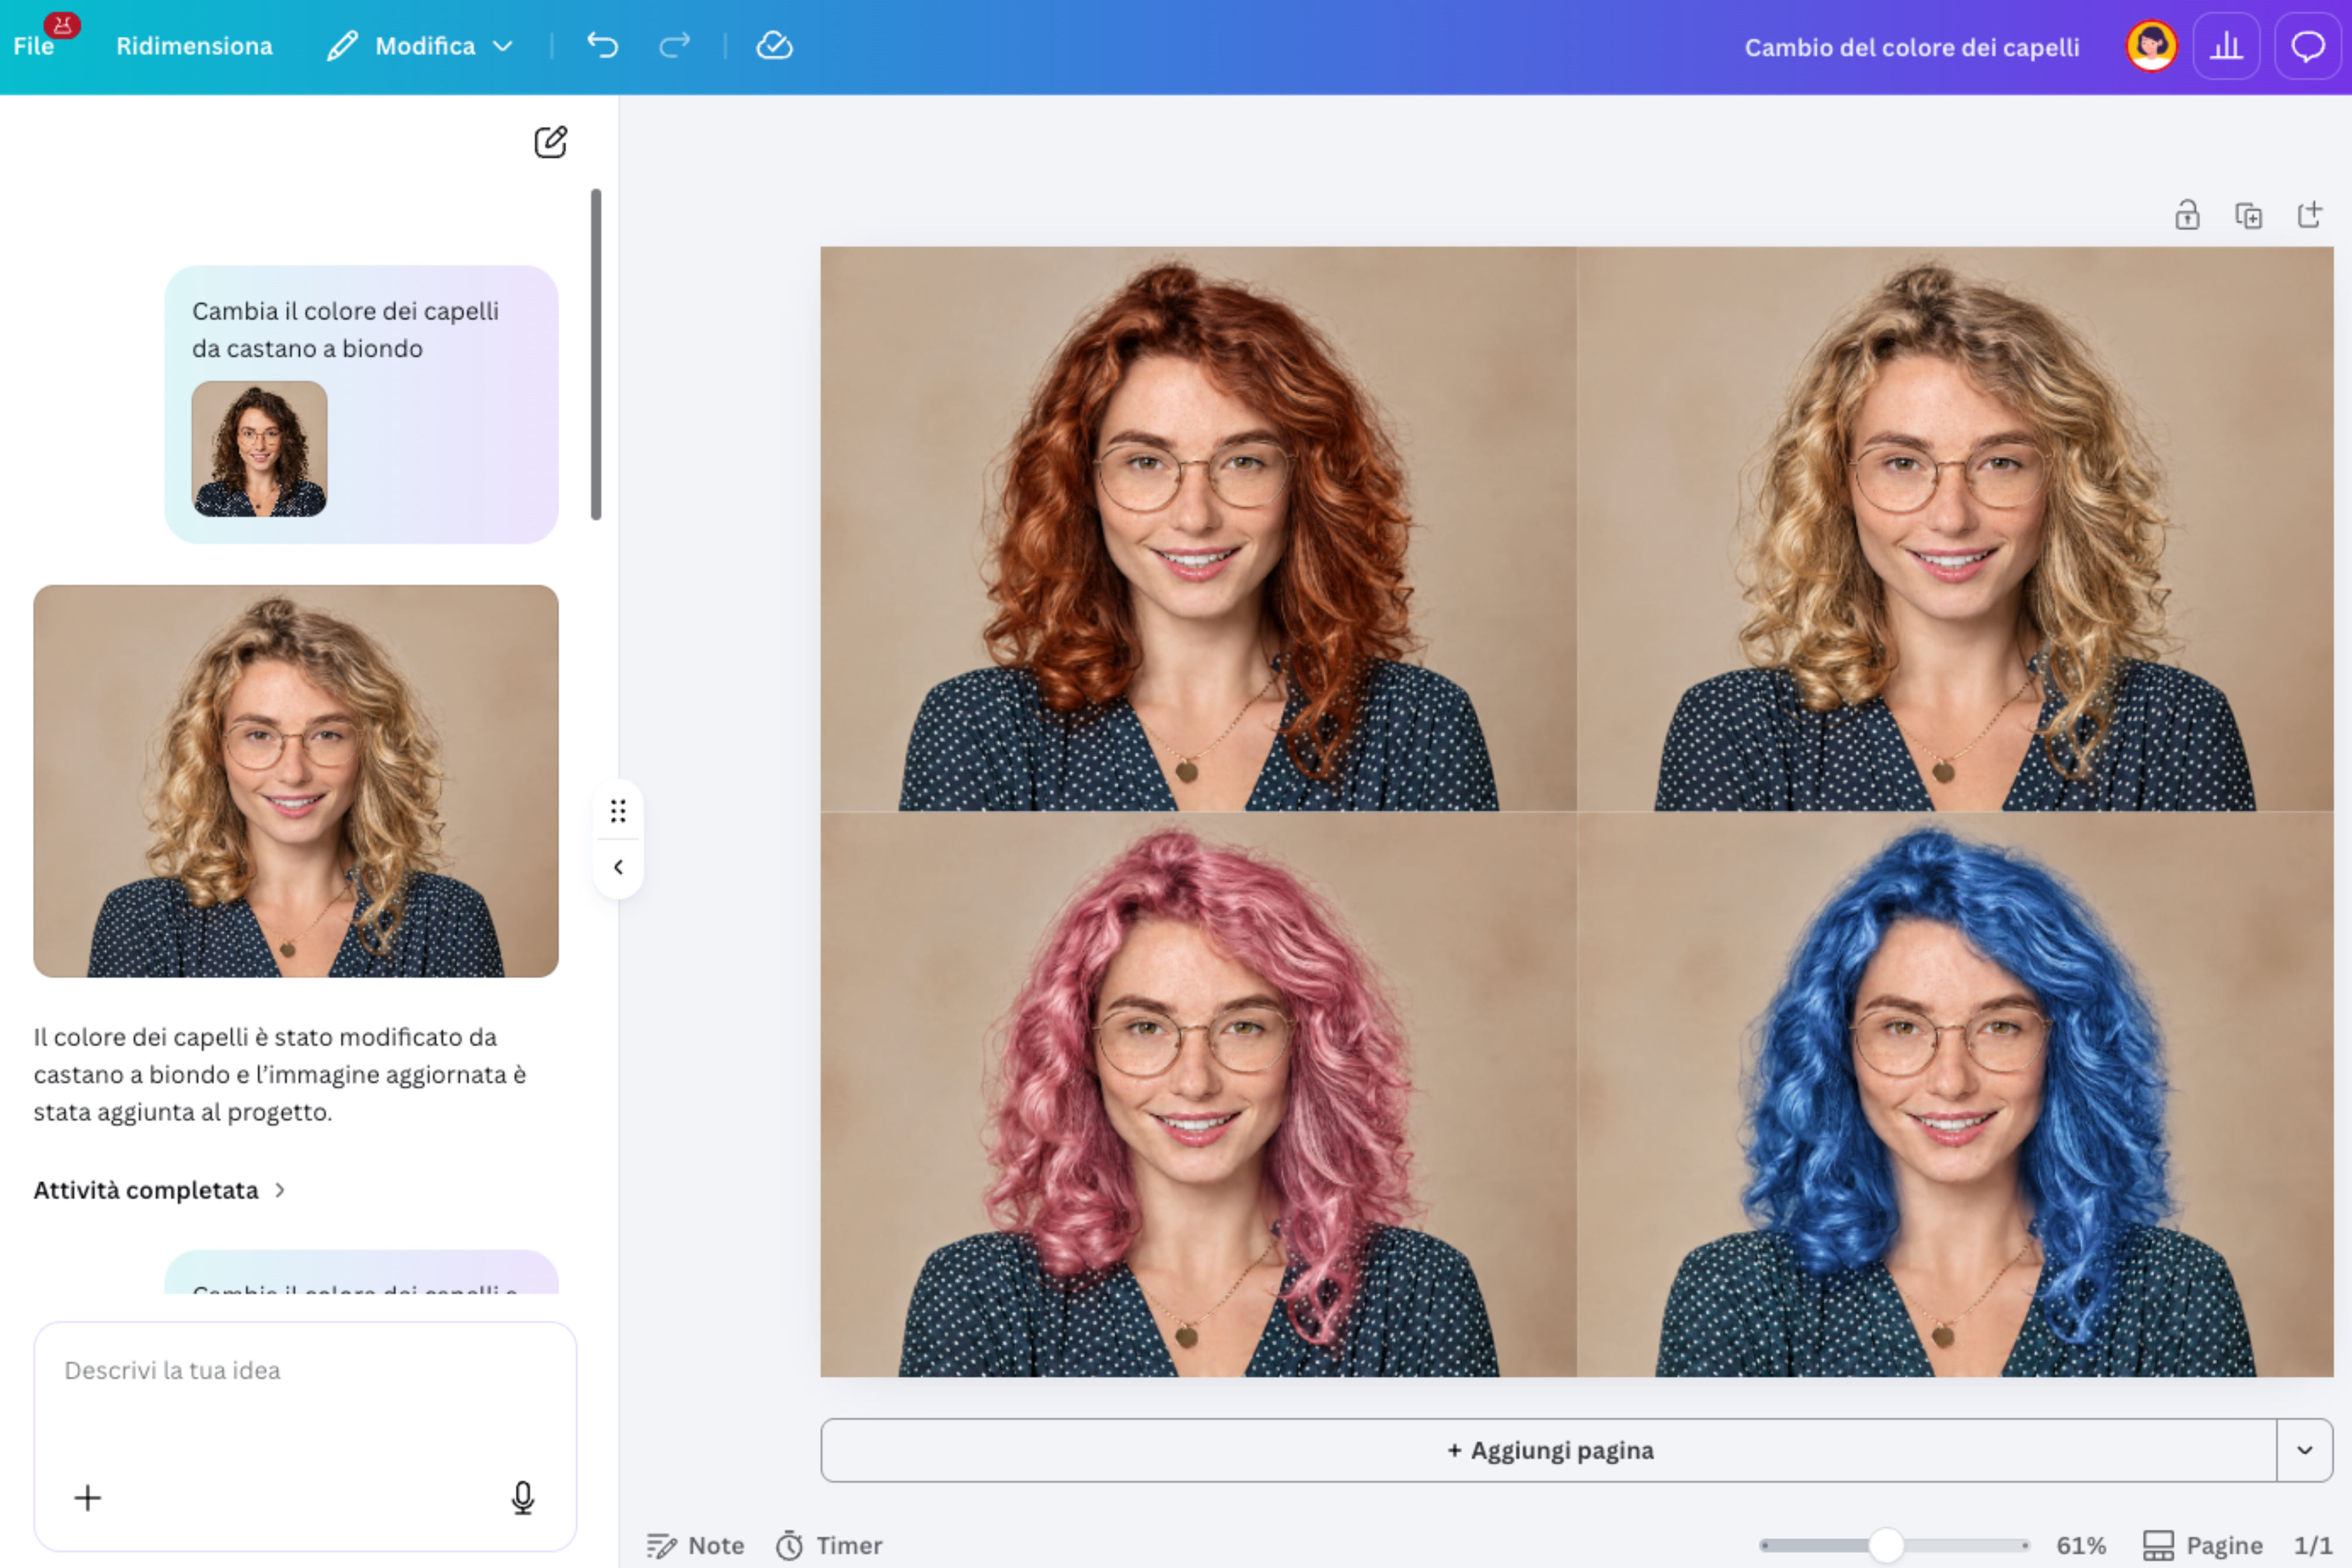The height and width of the screenshot is (1568, 2352).
Task: Open the analytics bar chart icon
Action: point(2226,46)
